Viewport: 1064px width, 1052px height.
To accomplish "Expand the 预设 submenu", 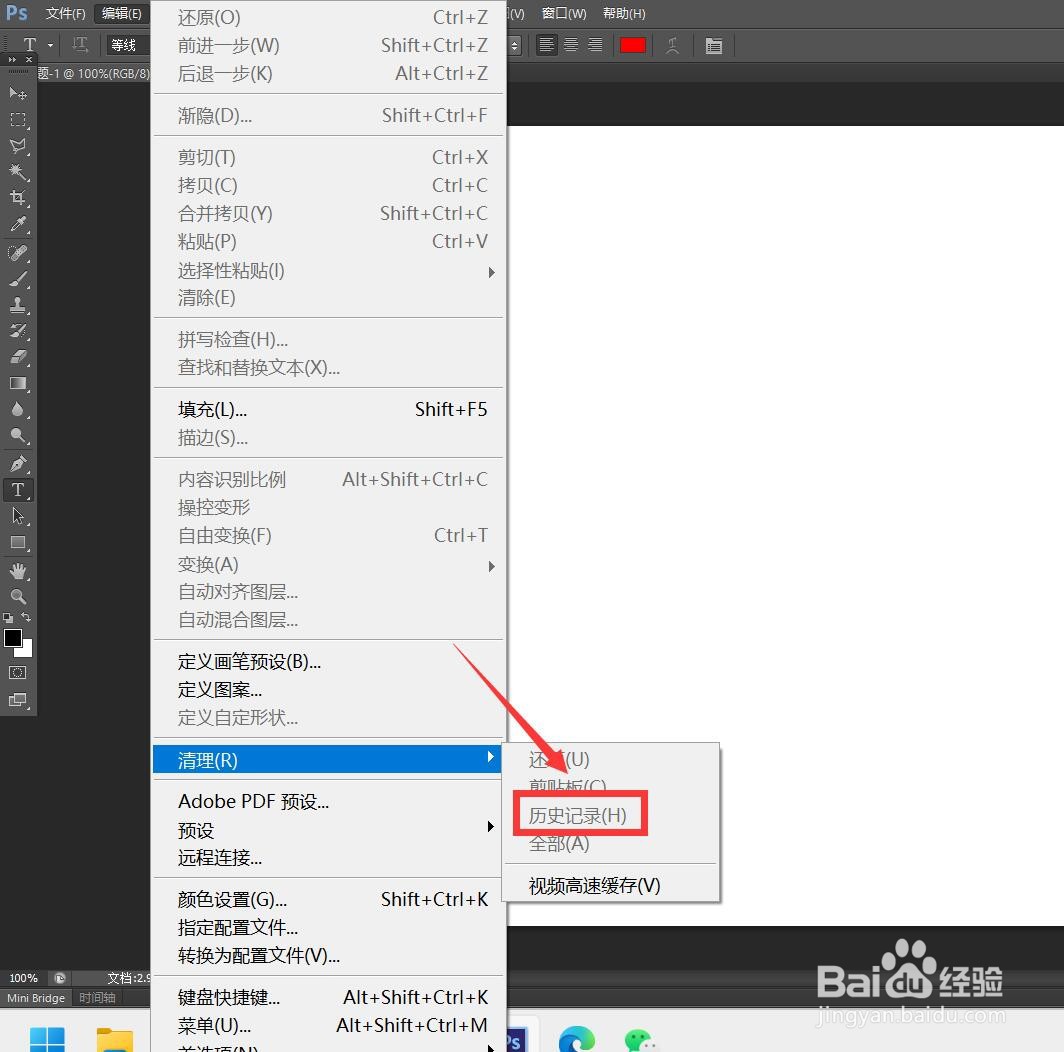I will [x=328, y=829].
